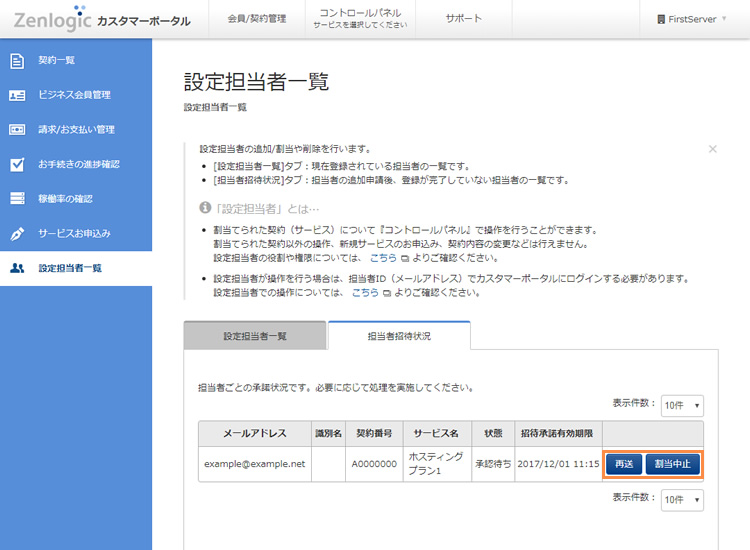Click 再送 button for example@example.net

tap(624, 464)
